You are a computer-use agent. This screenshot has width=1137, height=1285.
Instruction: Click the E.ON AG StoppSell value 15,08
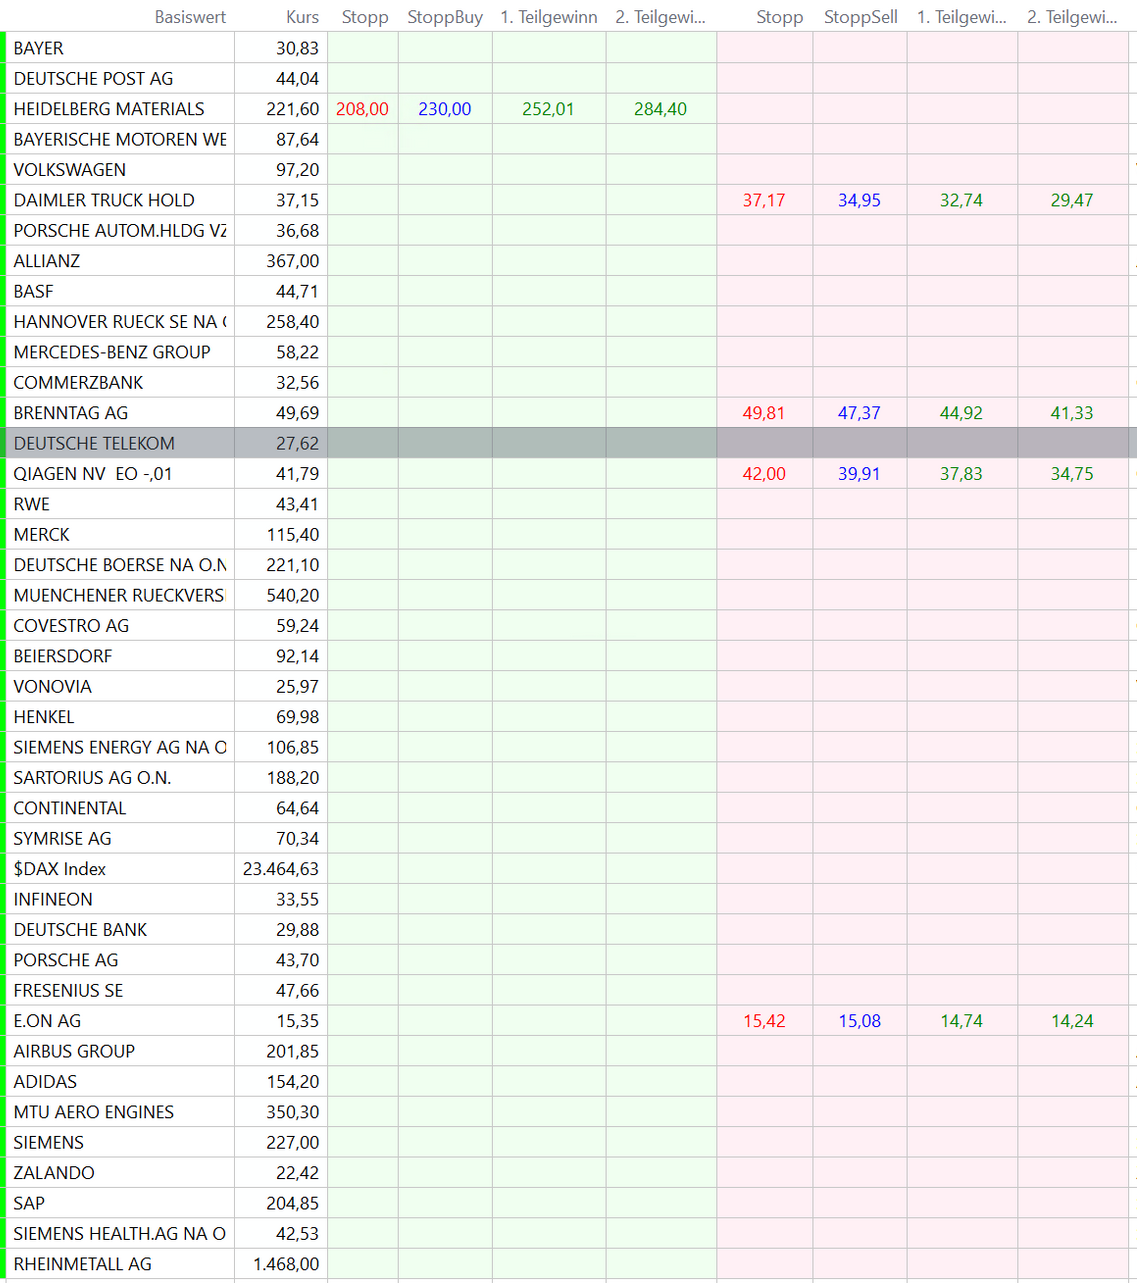pos(859,1021)
